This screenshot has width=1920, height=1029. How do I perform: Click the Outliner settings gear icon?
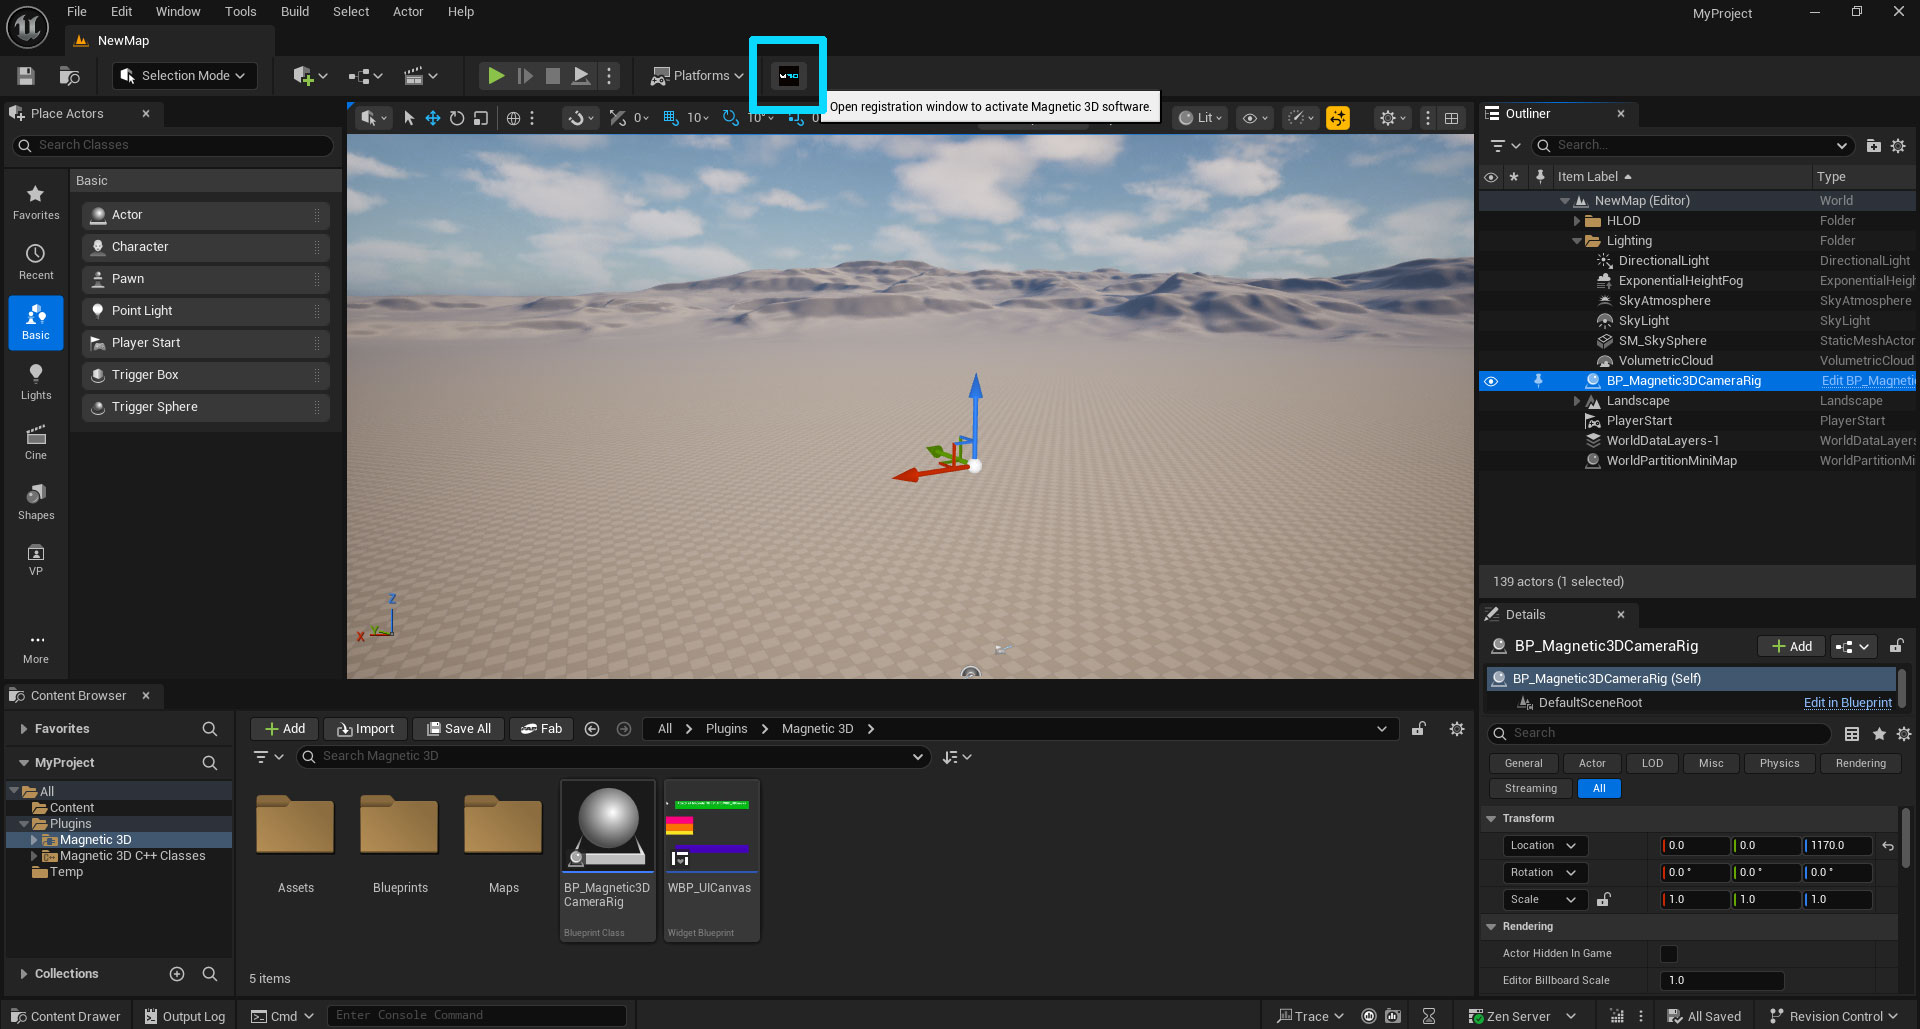pyautogui.click(x=1898, y=146)
